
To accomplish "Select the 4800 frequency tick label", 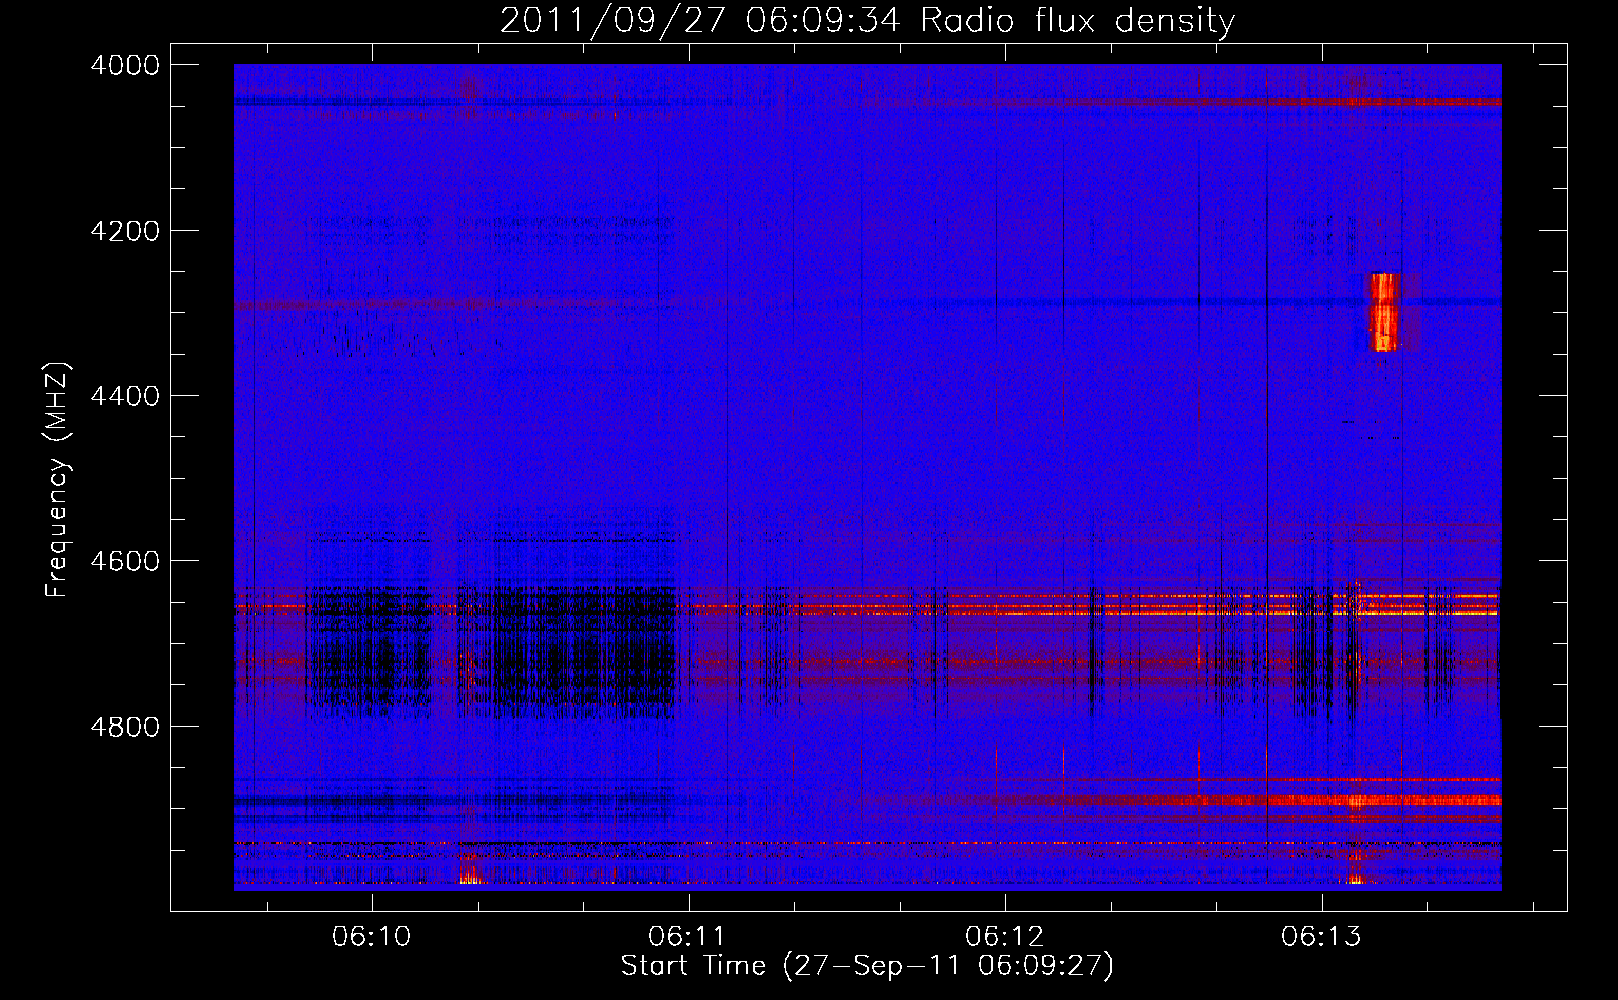I will coord(125,727).
